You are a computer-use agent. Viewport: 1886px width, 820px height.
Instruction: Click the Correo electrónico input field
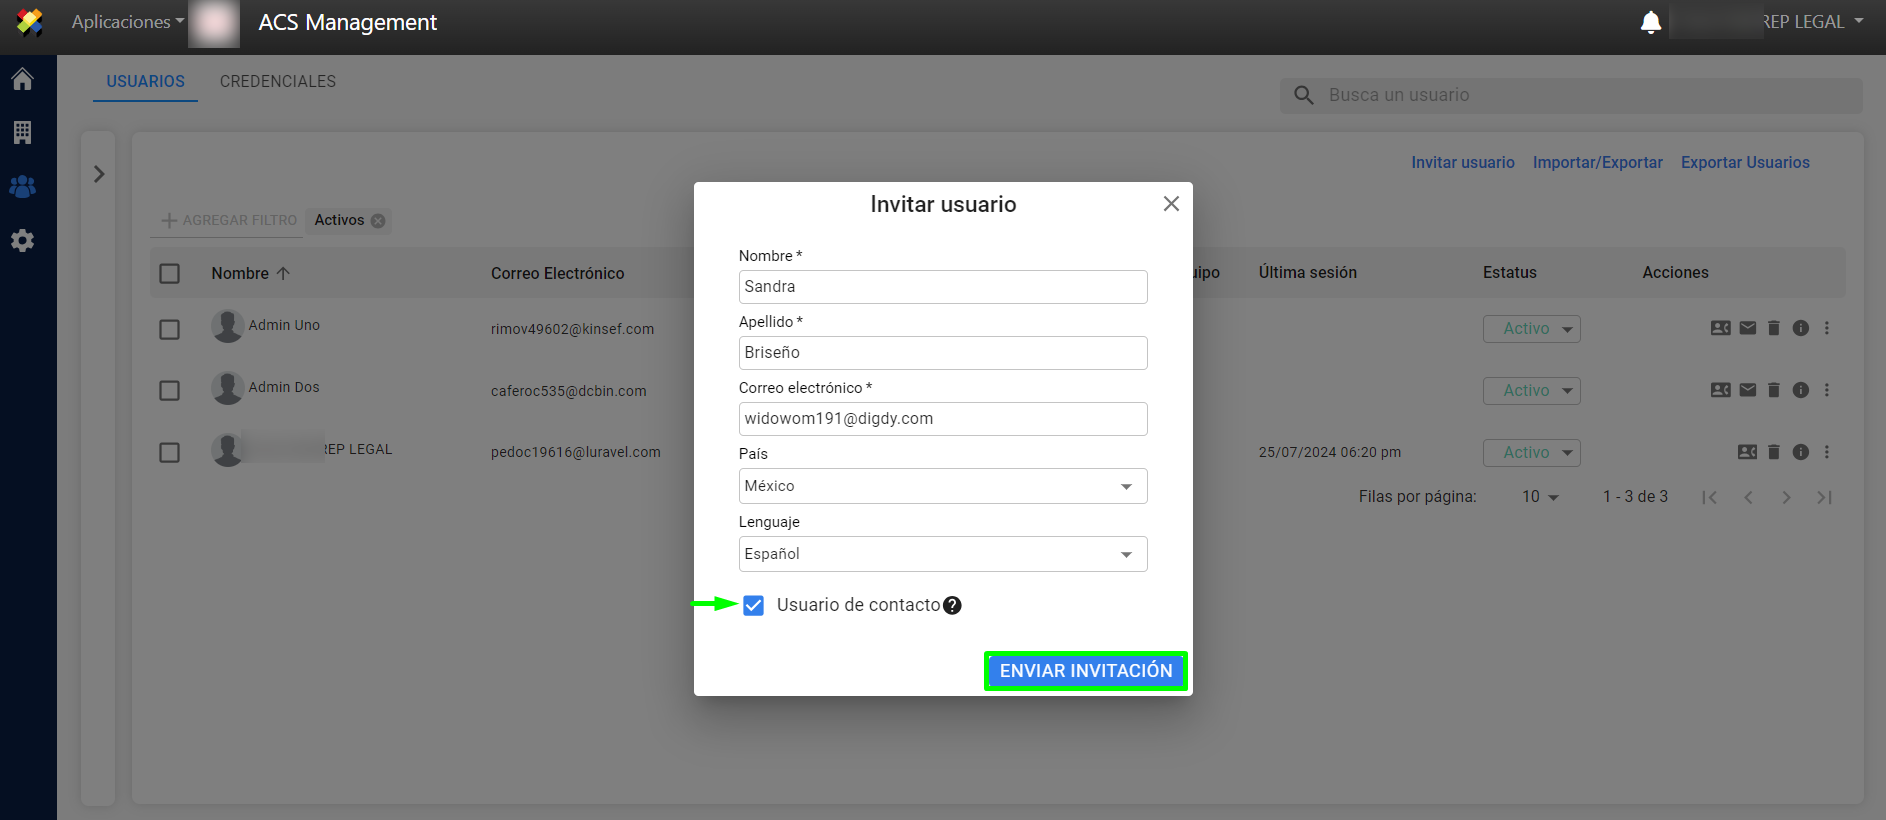[942, 419]
